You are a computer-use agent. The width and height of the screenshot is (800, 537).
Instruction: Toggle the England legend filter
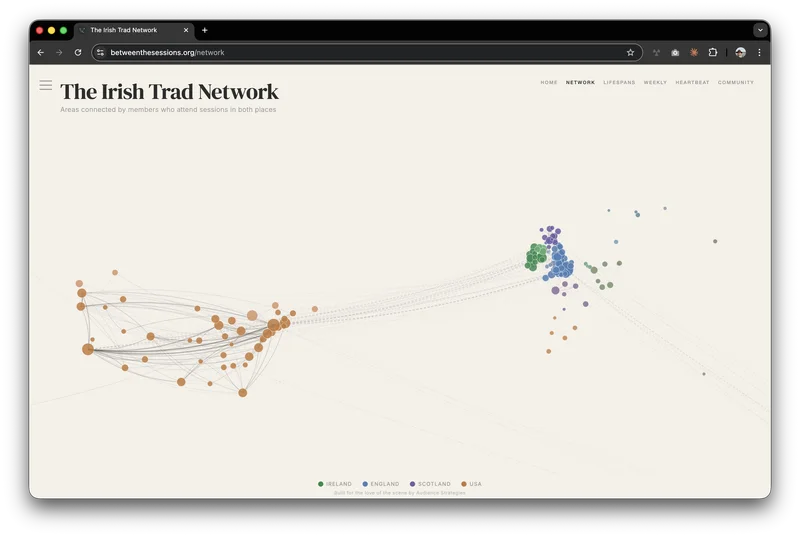point(381,484)
